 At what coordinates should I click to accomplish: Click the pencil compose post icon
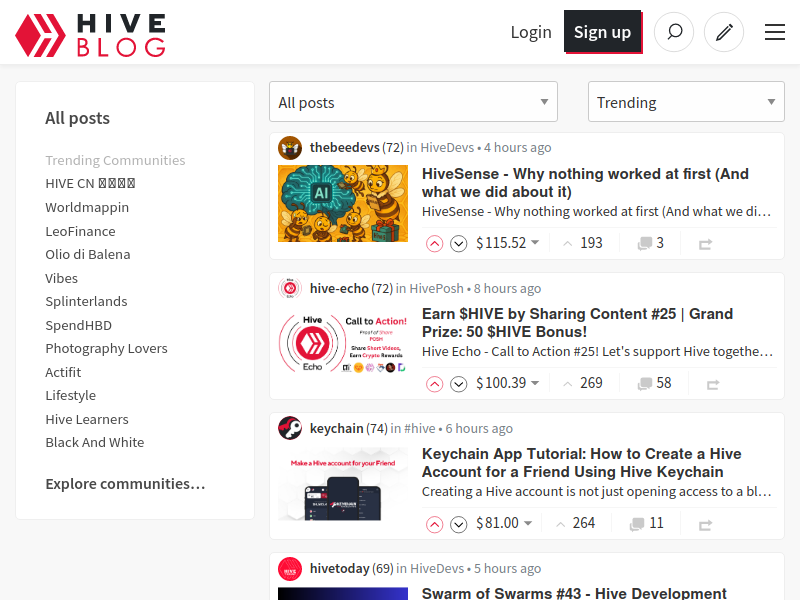724,32
